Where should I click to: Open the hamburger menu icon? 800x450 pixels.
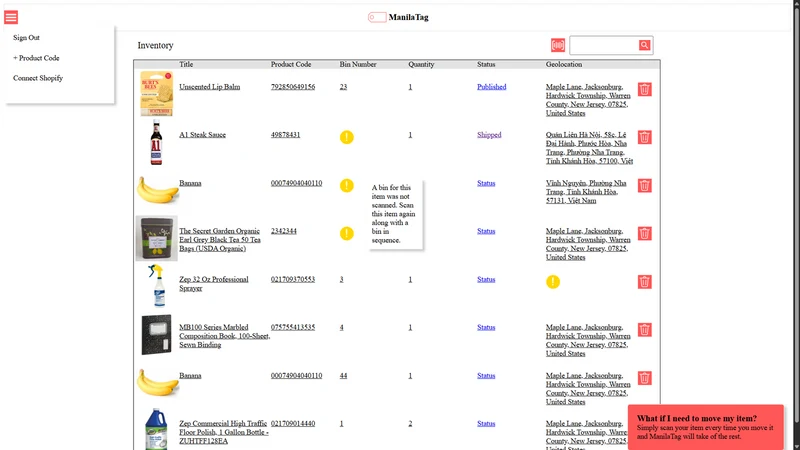pyautogui.click(x=11, y=17)
